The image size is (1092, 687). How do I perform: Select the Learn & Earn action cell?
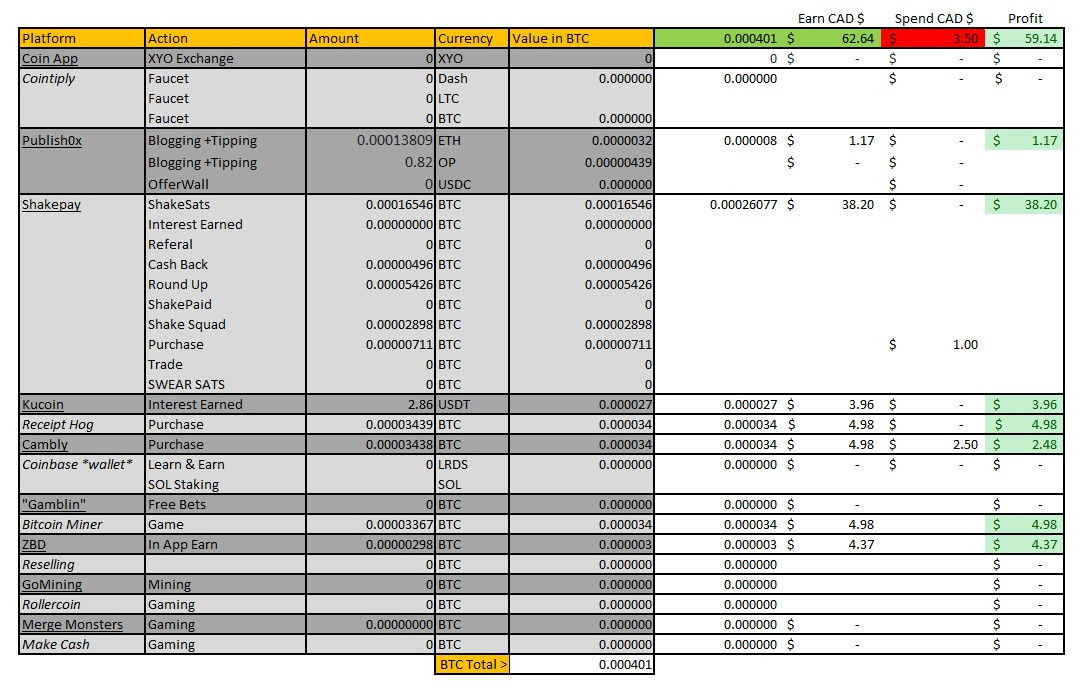tap(226, 464)
